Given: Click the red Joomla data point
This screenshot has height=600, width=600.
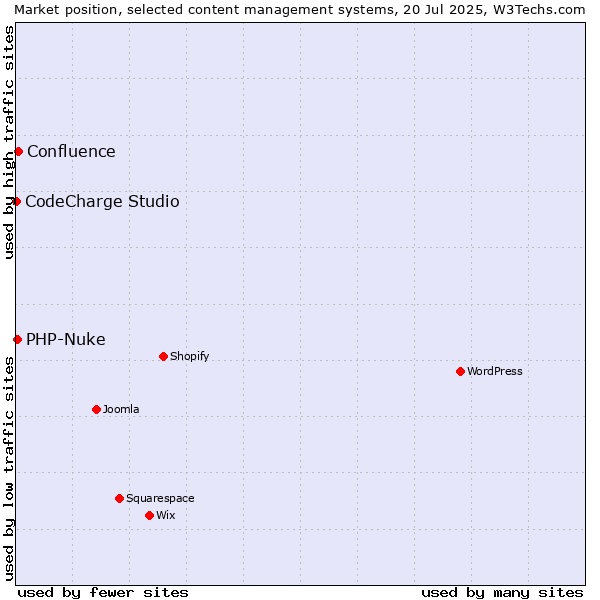Looking at the screenshot, I should tap(96, 409).
